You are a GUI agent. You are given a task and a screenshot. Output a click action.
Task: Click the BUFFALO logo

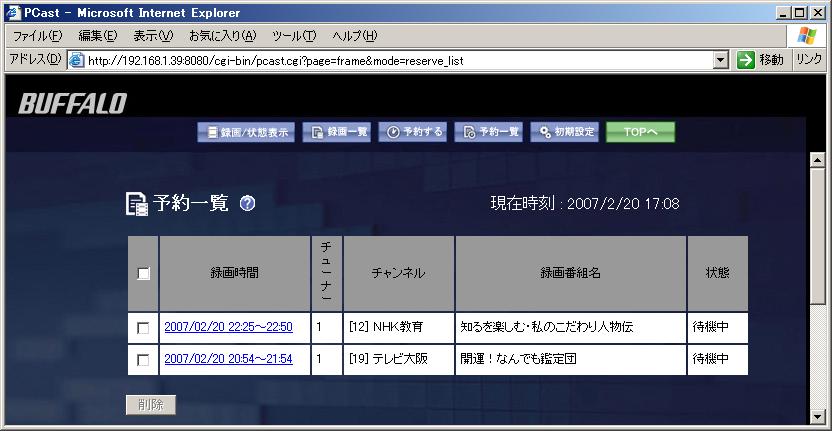[73, 104]
